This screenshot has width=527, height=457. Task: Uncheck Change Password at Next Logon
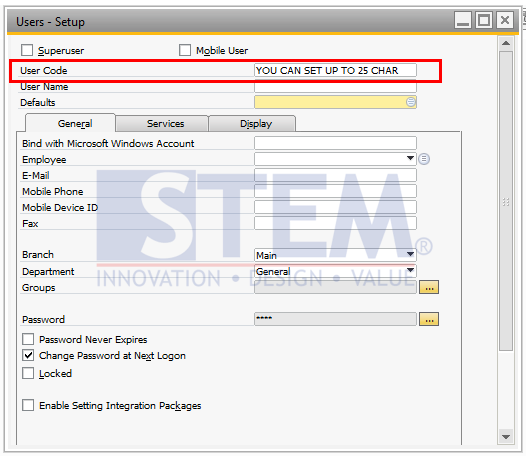coord(28,355)
